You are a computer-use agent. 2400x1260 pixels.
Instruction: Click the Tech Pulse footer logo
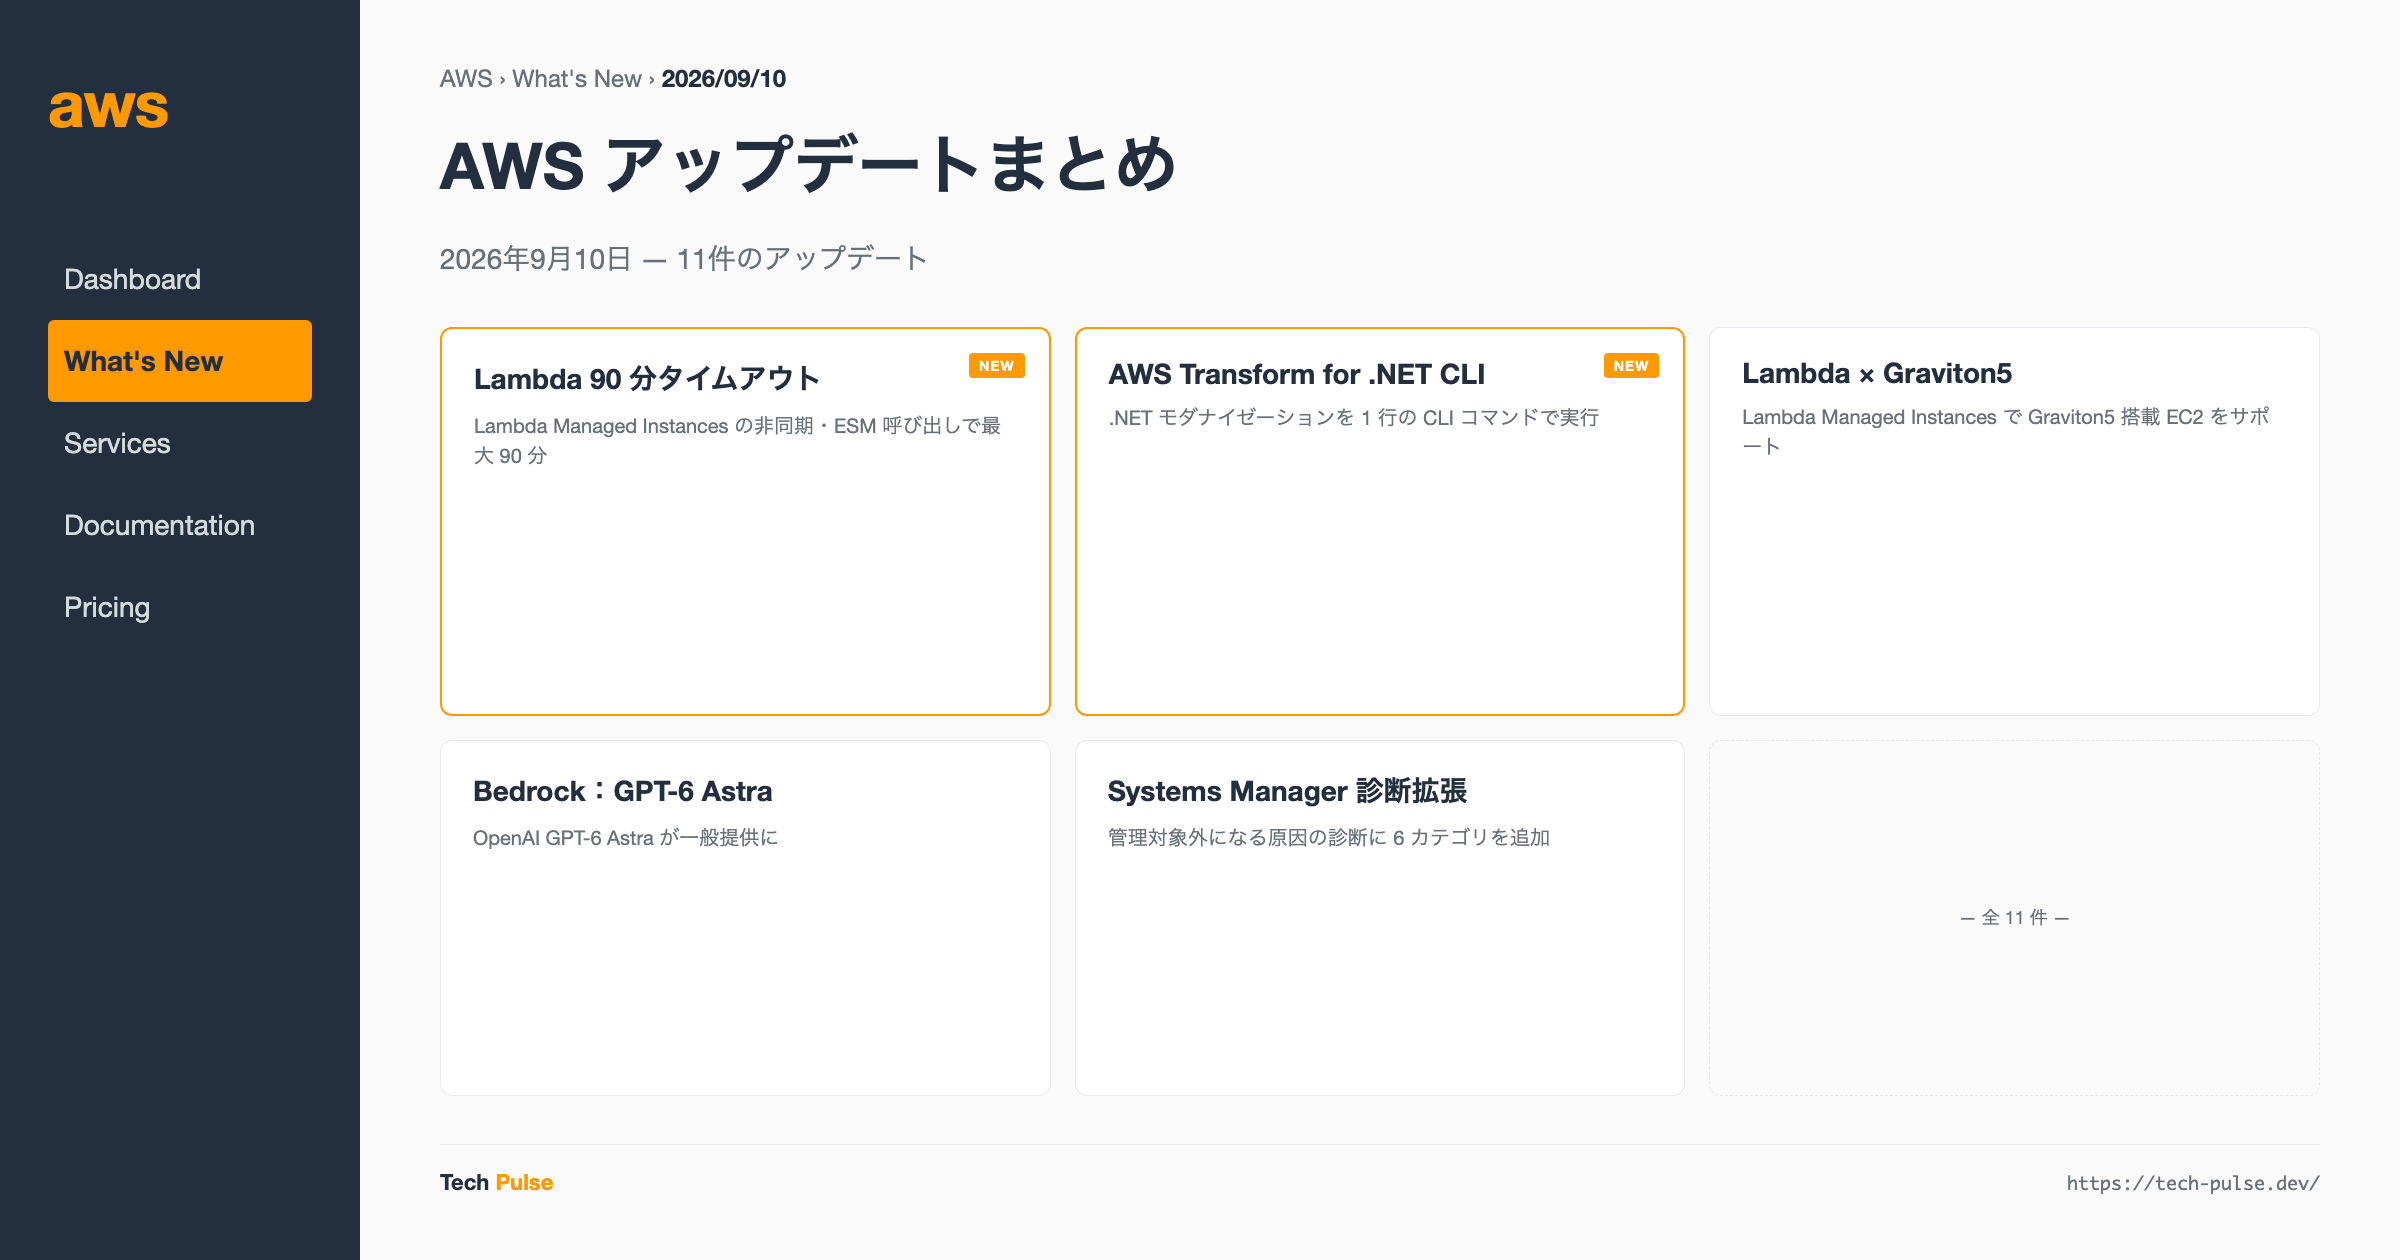[x=496, y=1183]
